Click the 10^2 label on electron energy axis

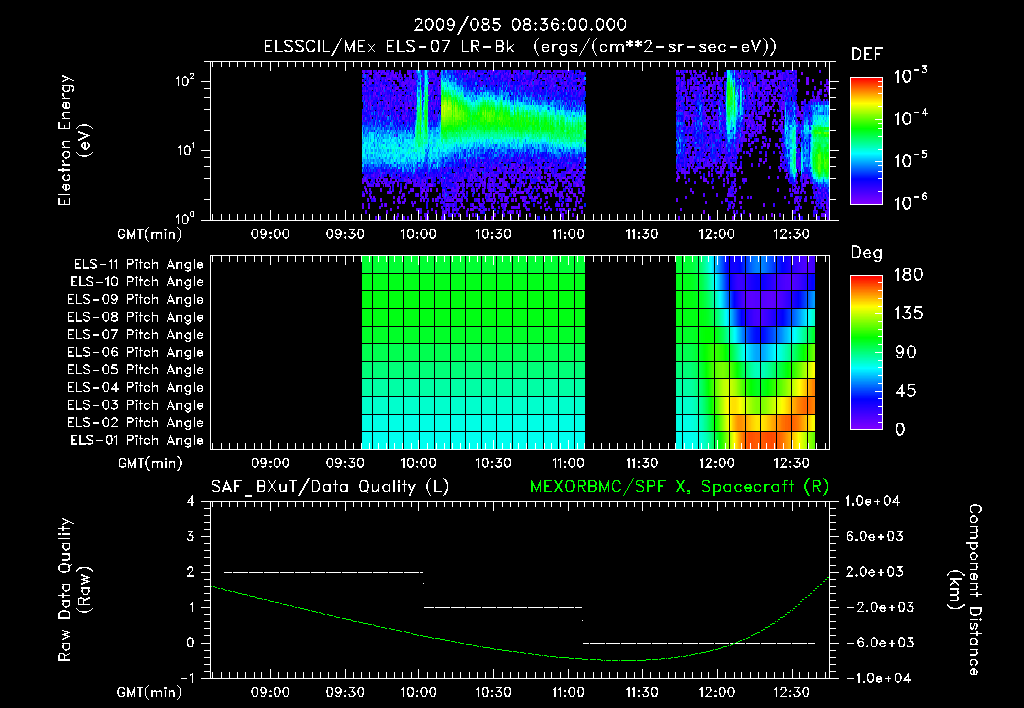tap(185, 82)
